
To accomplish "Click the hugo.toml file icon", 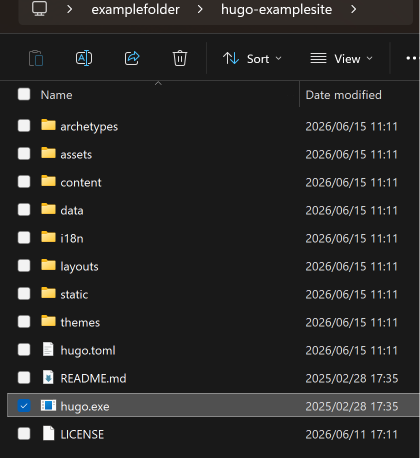I will coord(48,349).
